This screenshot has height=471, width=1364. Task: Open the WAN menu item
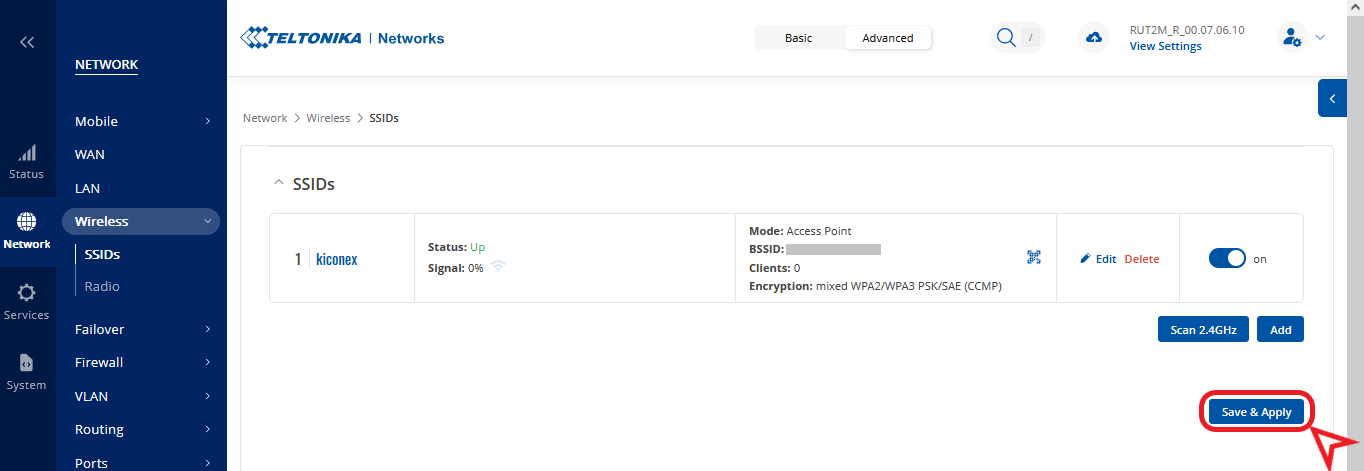(x=90, y=155)
